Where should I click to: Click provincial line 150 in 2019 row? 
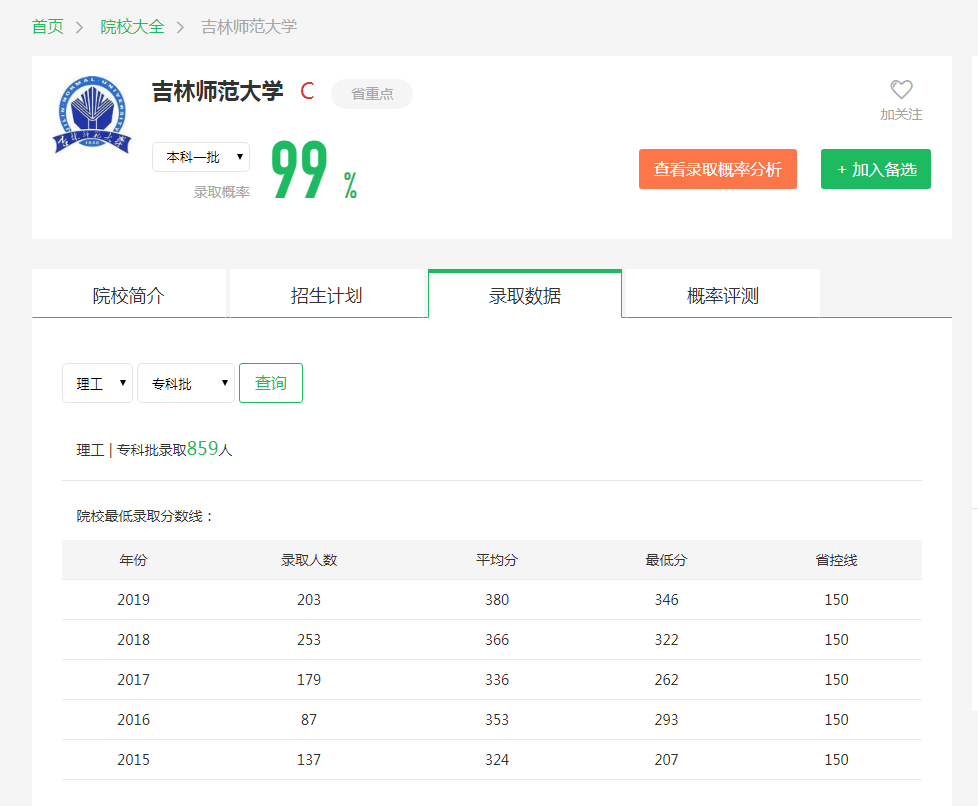(836, 600)
